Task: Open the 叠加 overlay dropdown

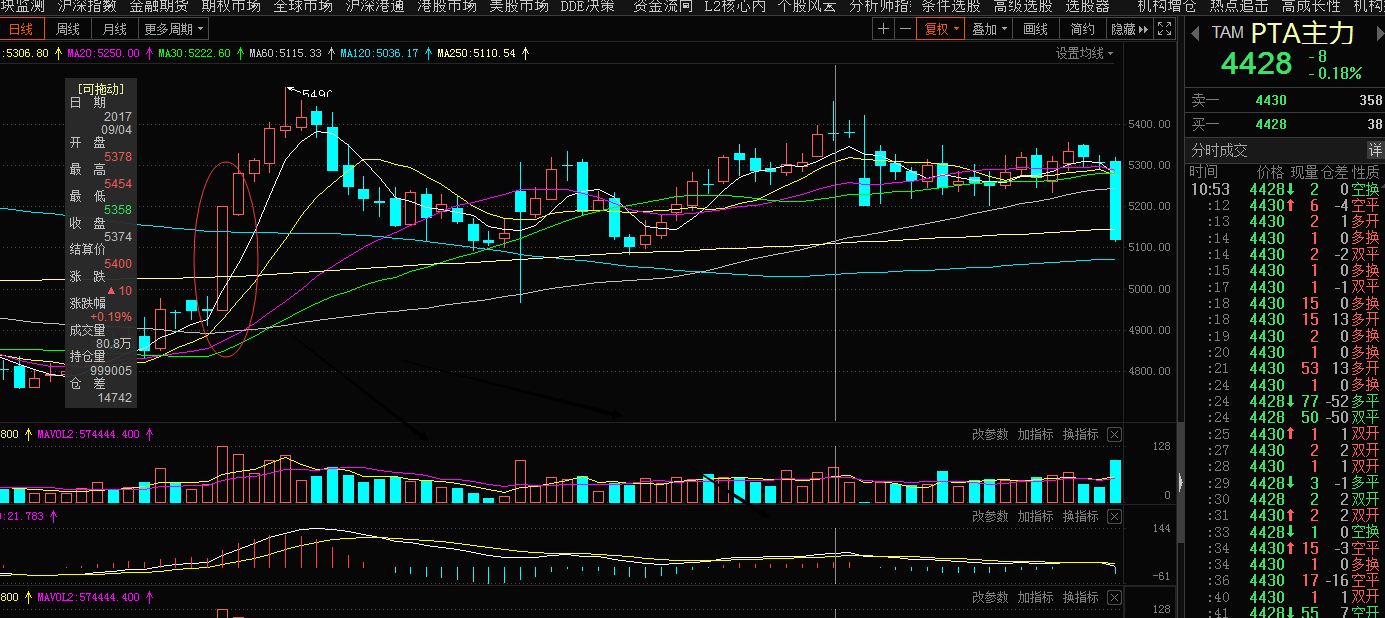Action: [x=990, y=29]
